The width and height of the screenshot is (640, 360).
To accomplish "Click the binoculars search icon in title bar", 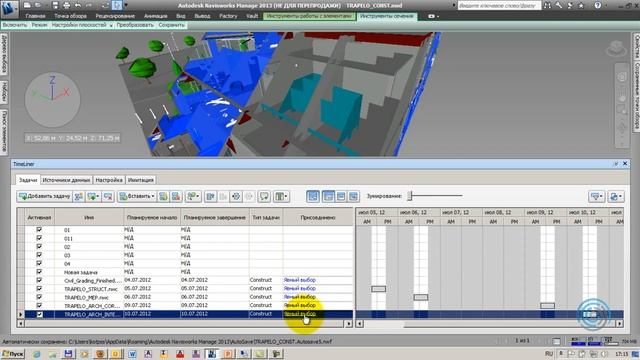I will (x=547, y=5).
